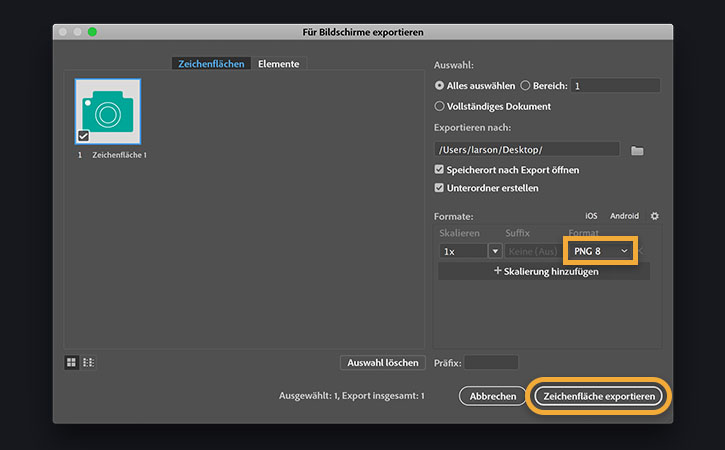
Task: Select the Vollständiges Dokument radio button
Action: pyautogui.click(x=440, y=106)
